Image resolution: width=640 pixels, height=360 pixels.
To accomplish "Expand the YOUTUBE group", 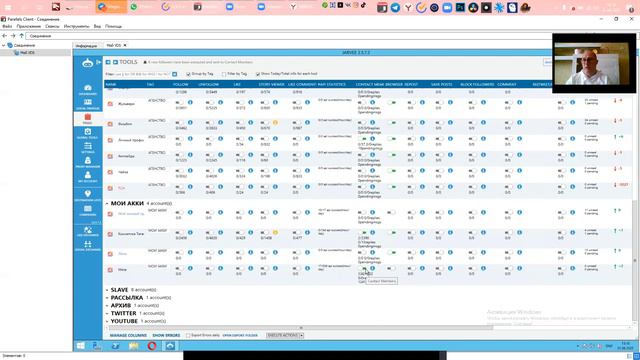I will (x=107, y=321).
